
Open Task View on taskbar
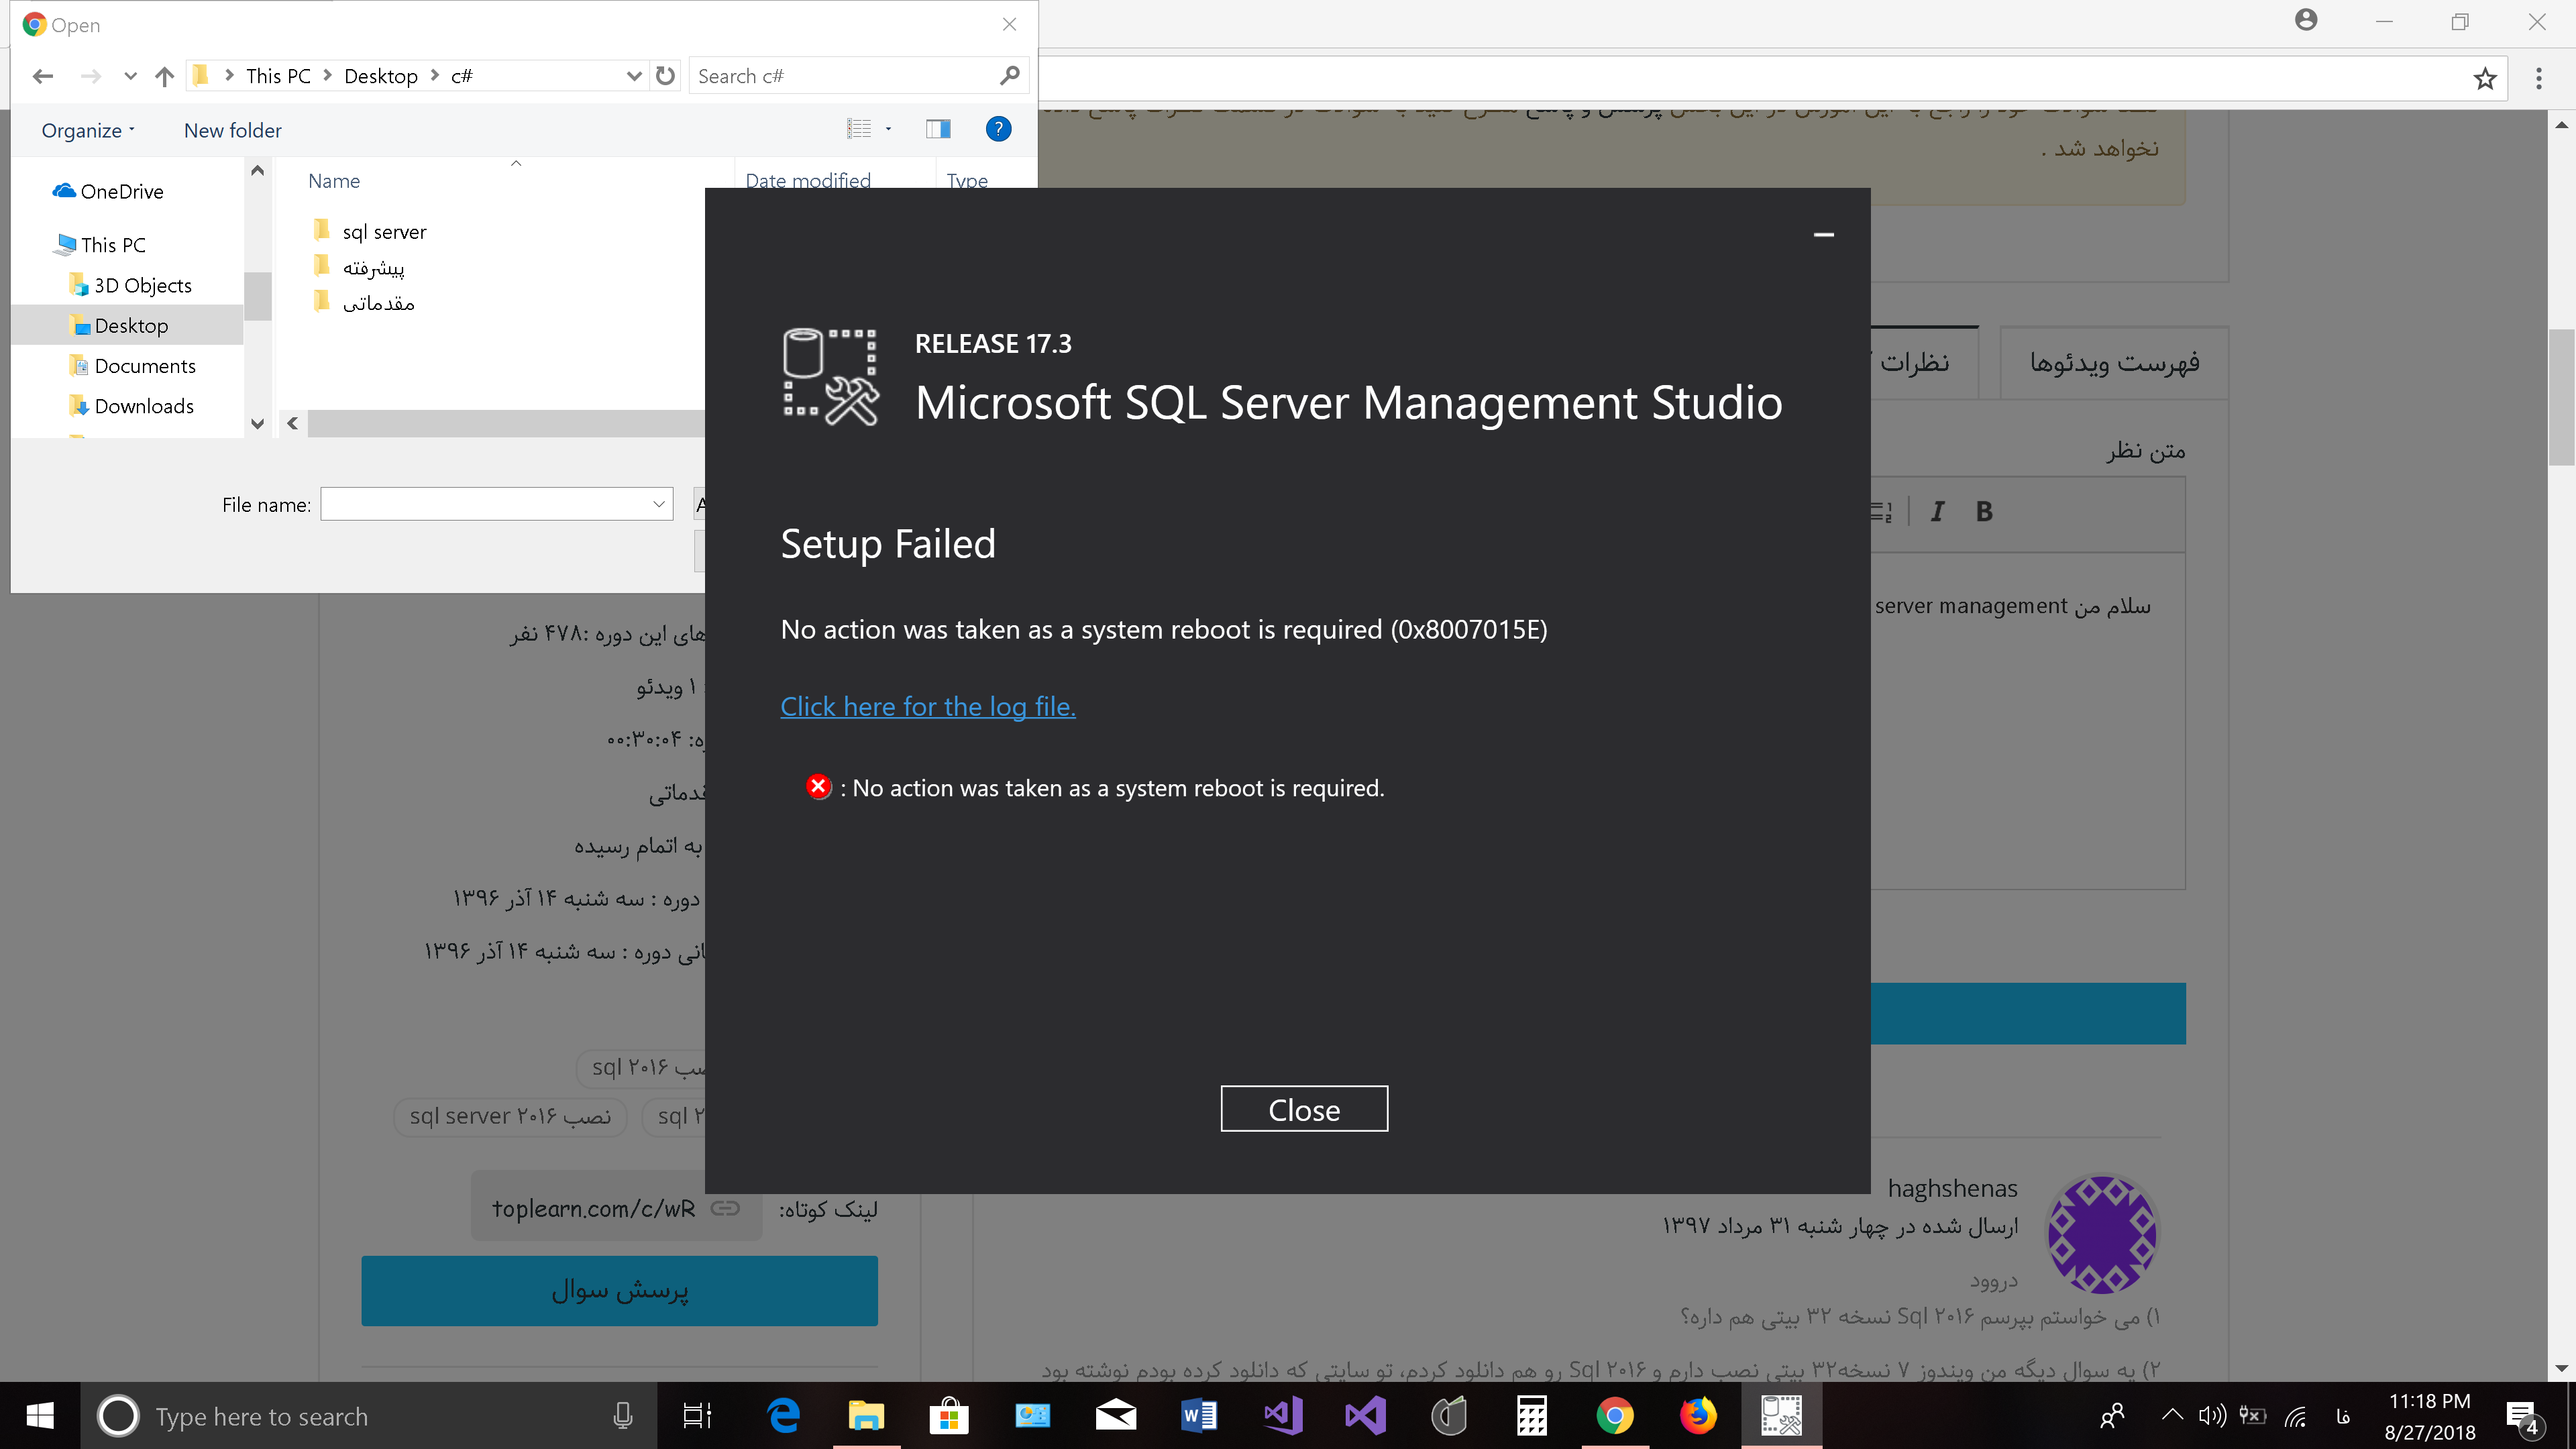[x=697, y=1416]
